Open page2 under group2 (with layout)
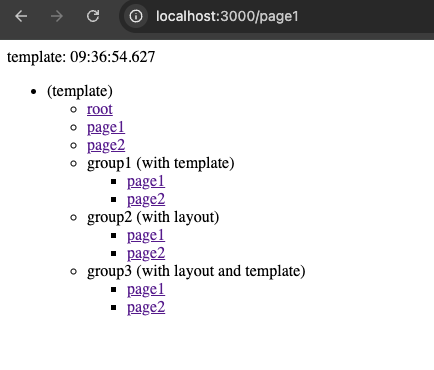This screenshot has width=434, height=370. point(146,254)
